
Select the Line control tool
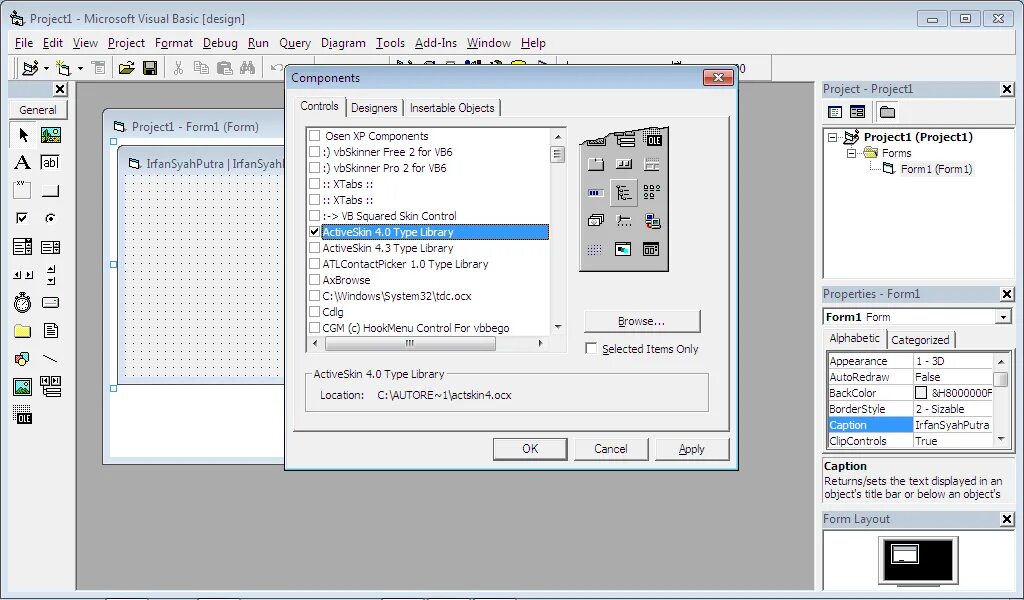tap(51, 359)
